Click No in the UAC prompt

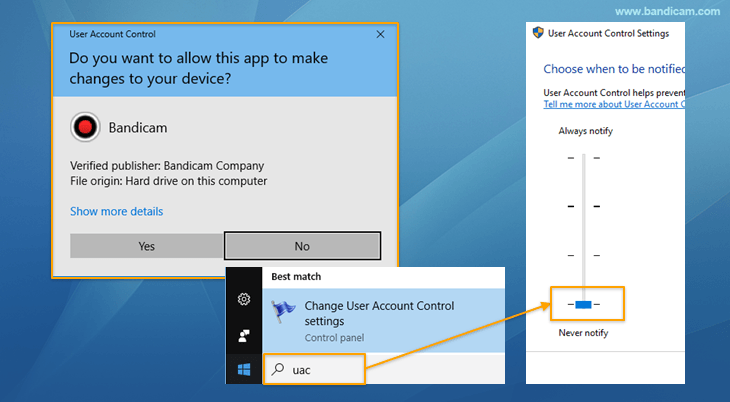tap(302, 246)
